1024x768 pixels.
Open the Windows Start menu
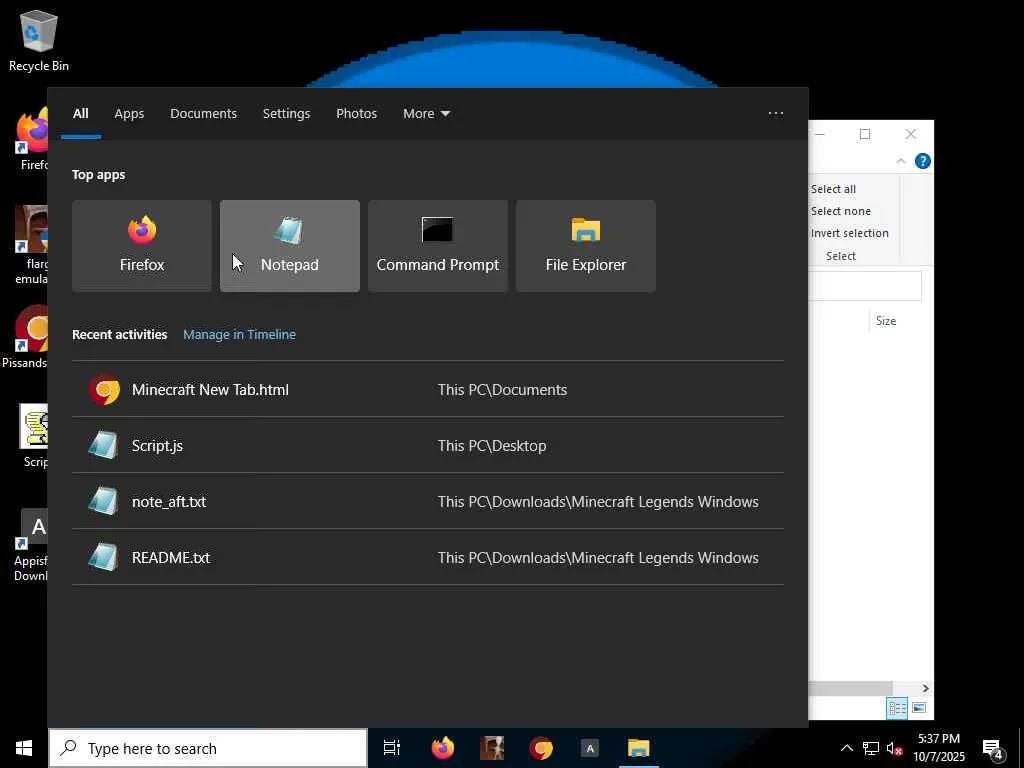24,748
